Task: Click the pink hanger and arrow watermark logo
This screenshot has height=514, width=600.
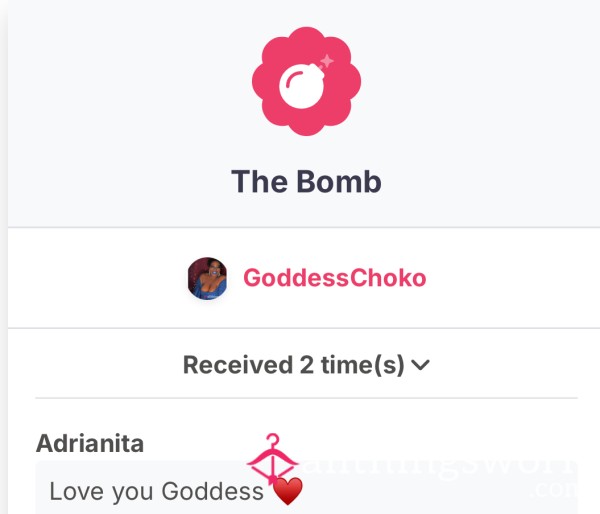Action: [x=272, y=459]
